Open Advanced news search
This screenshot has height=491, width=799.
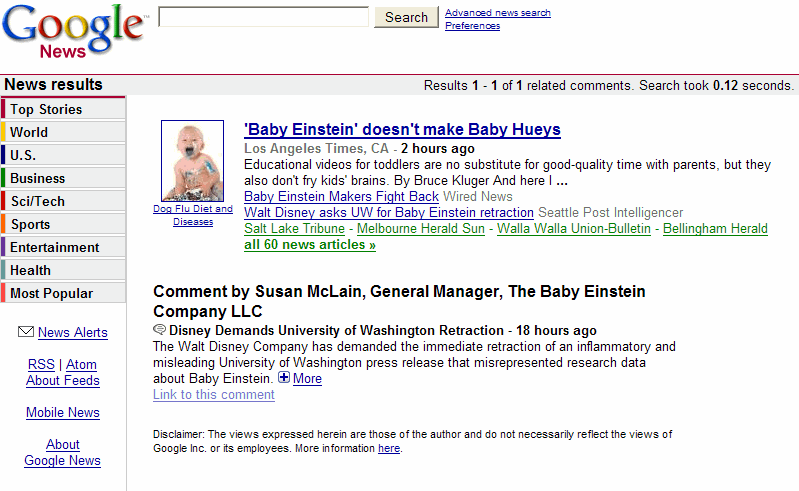coord(498,13)
